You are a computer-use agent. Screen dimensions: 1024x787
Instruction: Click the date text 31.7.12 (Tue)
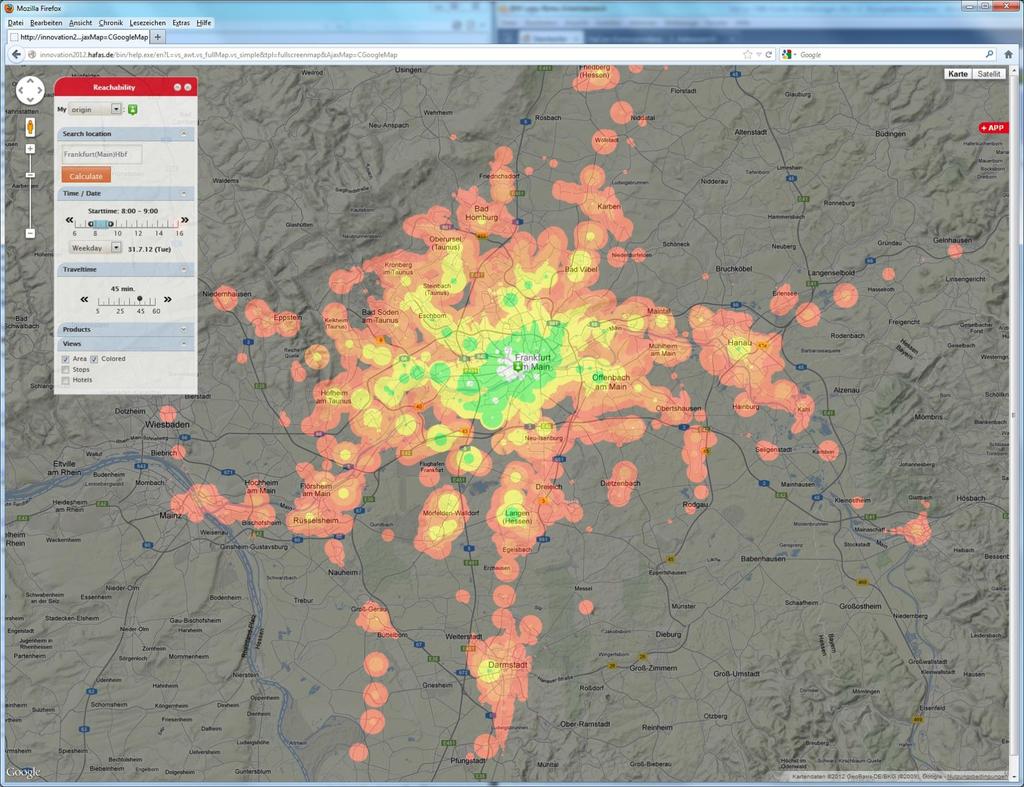pyautogui.click(x=149, y=249)
